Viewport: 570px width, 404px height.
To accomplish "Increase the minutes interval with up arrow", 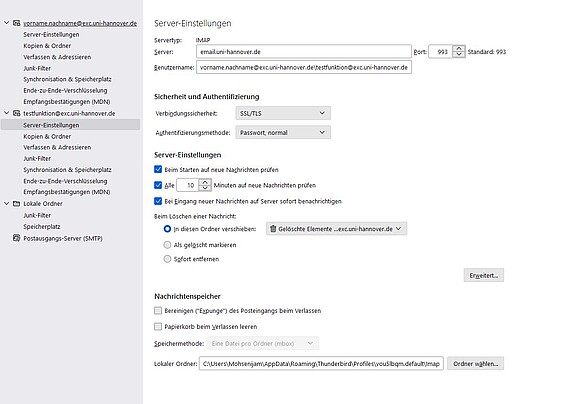I will click(x=205, y=182).
